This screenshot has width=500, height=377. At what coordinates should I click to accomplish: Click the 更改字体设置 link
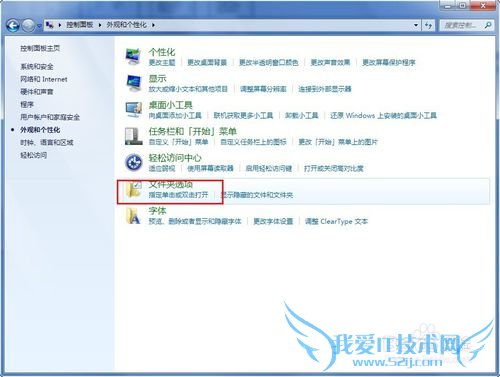click(x=273, y=221)
